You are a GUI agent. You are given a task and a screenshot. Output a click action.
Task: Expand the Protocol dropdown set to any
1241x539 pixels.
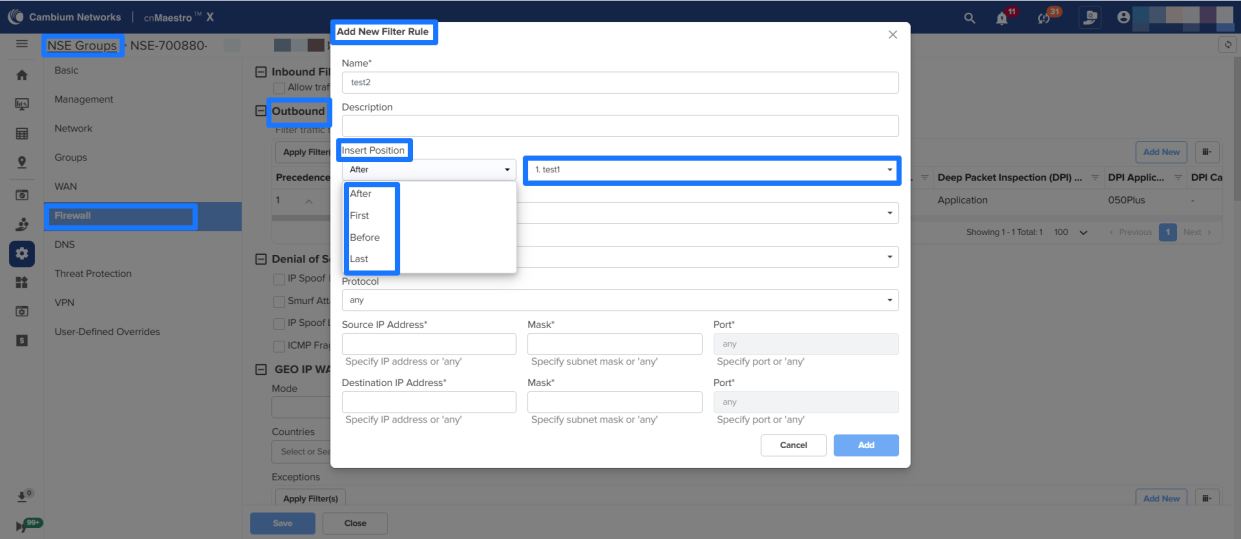tap(620, 300)
